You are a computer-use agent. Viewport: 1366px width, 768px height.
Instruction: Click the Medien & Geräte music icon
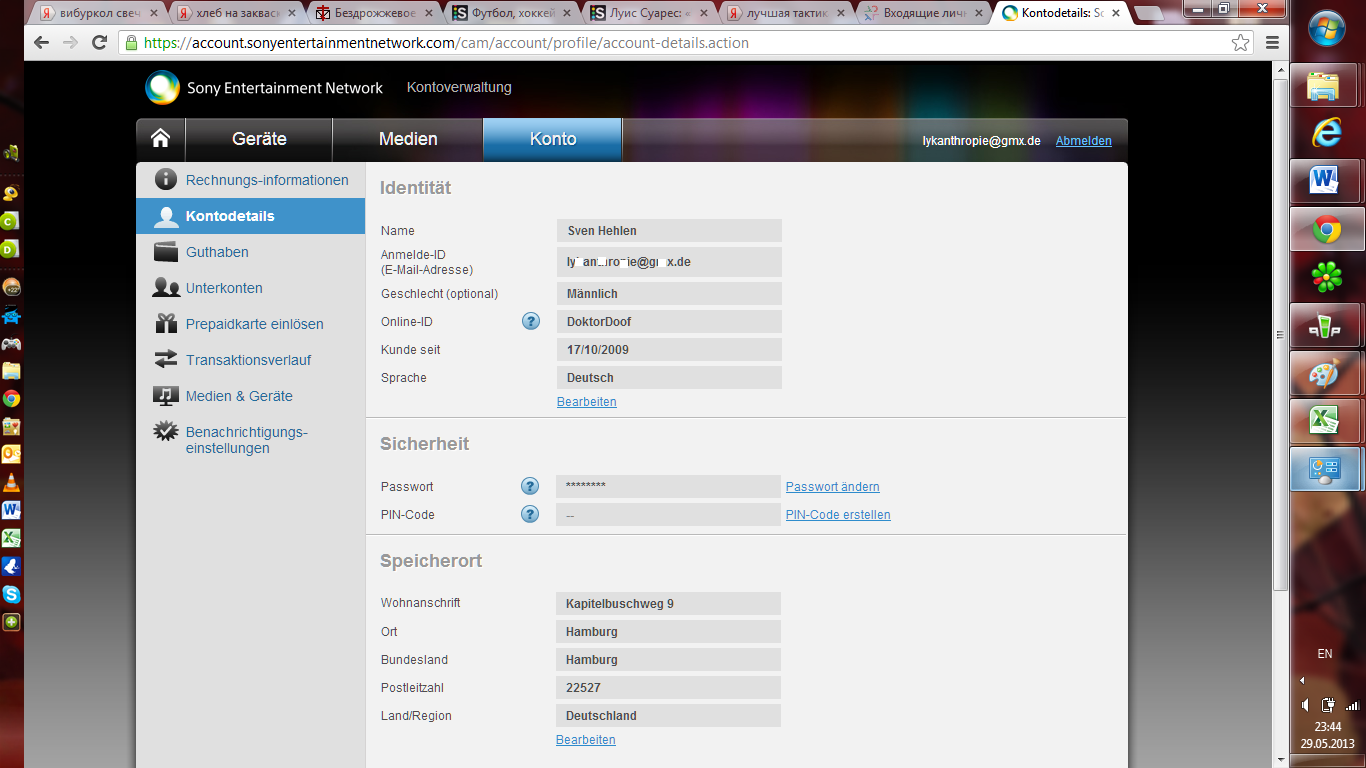(x=166, y=395)
